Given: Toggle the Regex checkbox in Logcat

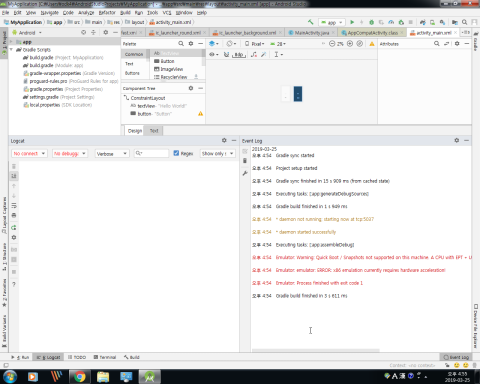Looking at the screenshot, I should pyautogui.click(x=176, y=153).
